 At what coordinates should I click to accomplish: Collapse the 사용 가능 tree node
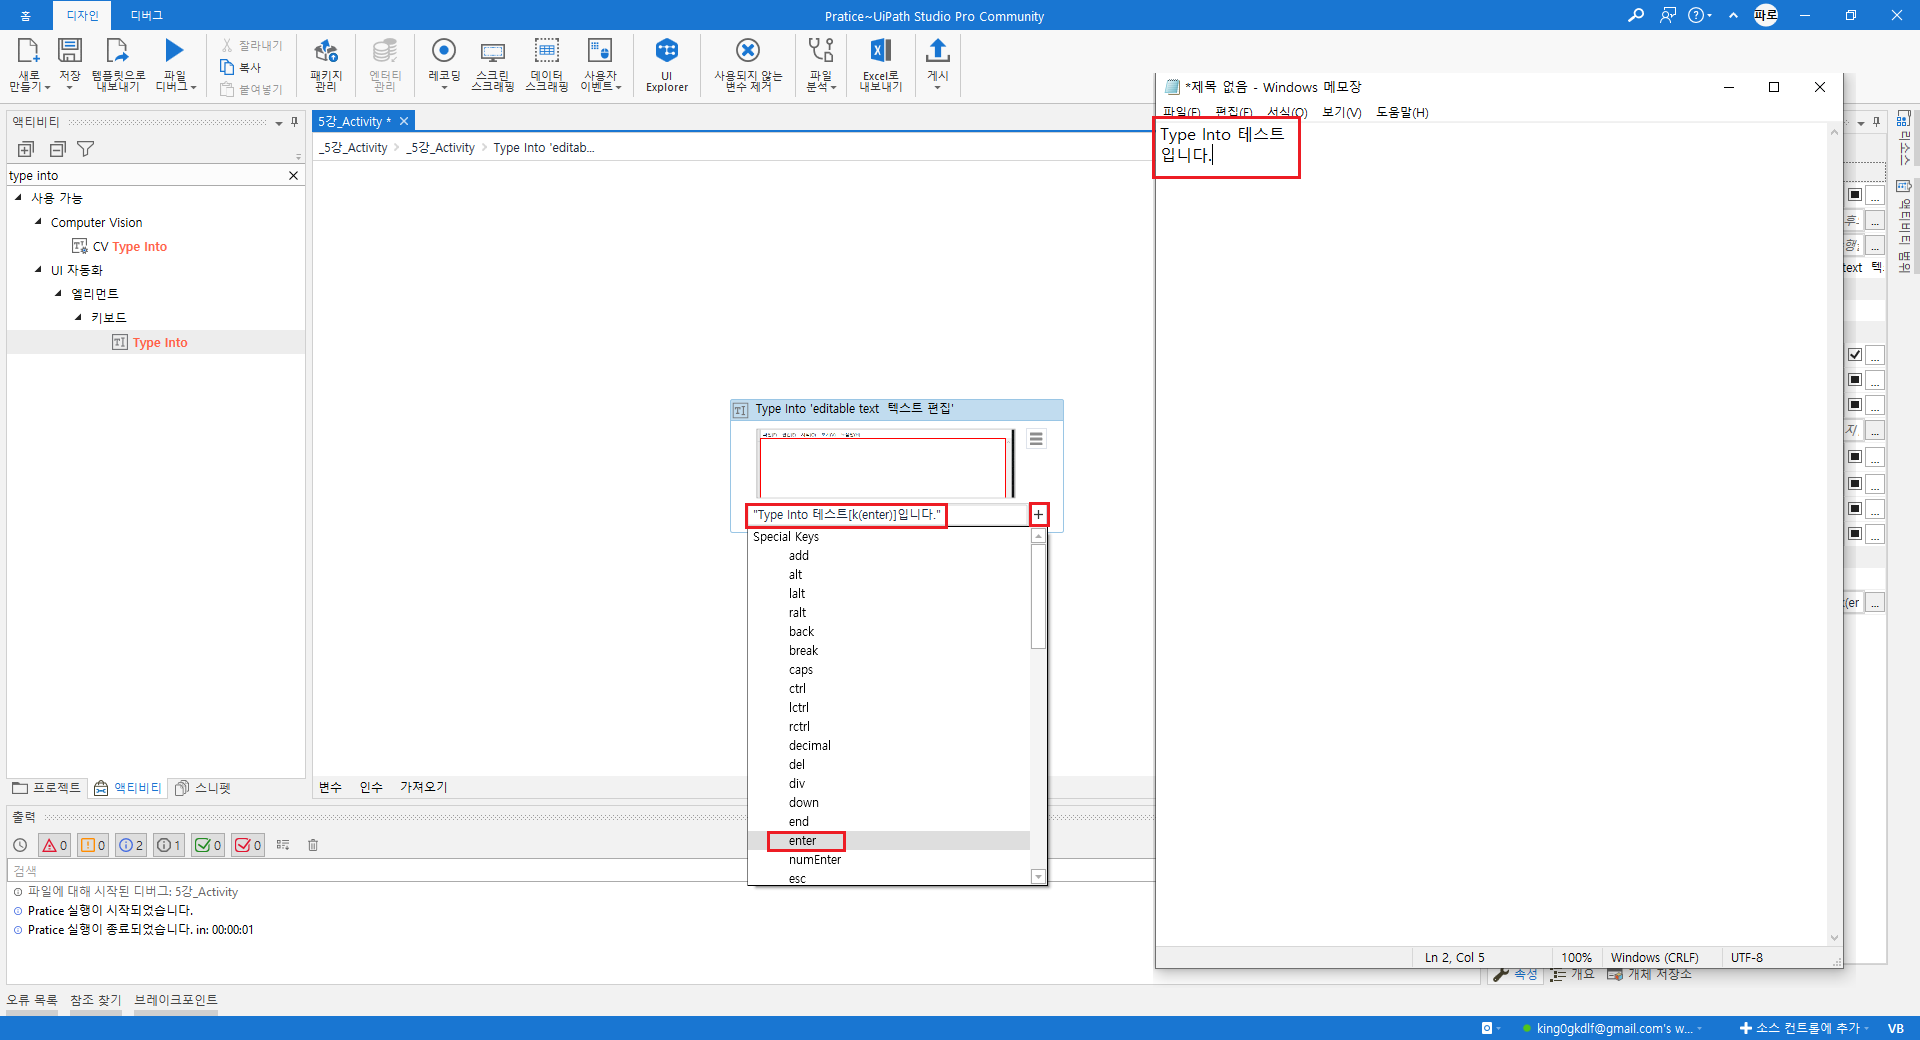click(19, 197)
